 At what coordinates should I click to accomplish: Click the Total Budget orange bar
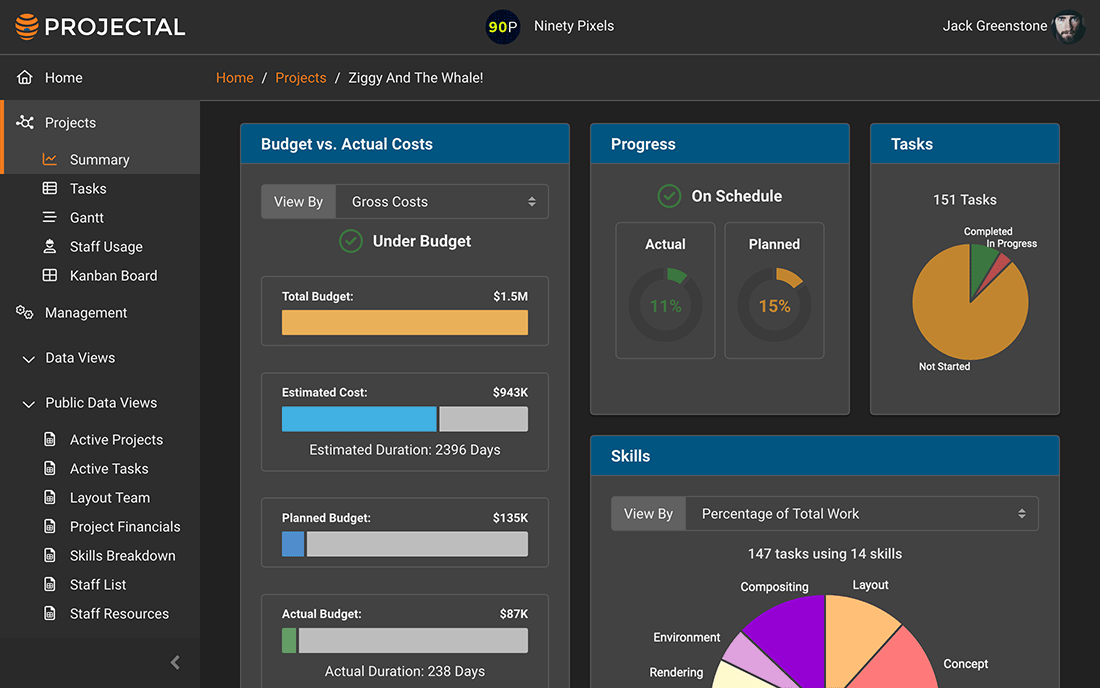click(405, 323)
